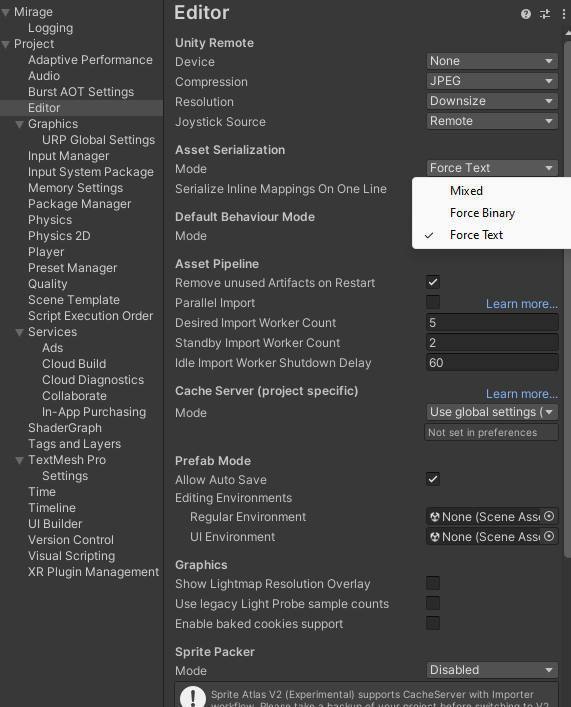Disable Allow Auto Save checkbox
The width and height of the screenshot is (571, 707).
(x=433, y=479)
